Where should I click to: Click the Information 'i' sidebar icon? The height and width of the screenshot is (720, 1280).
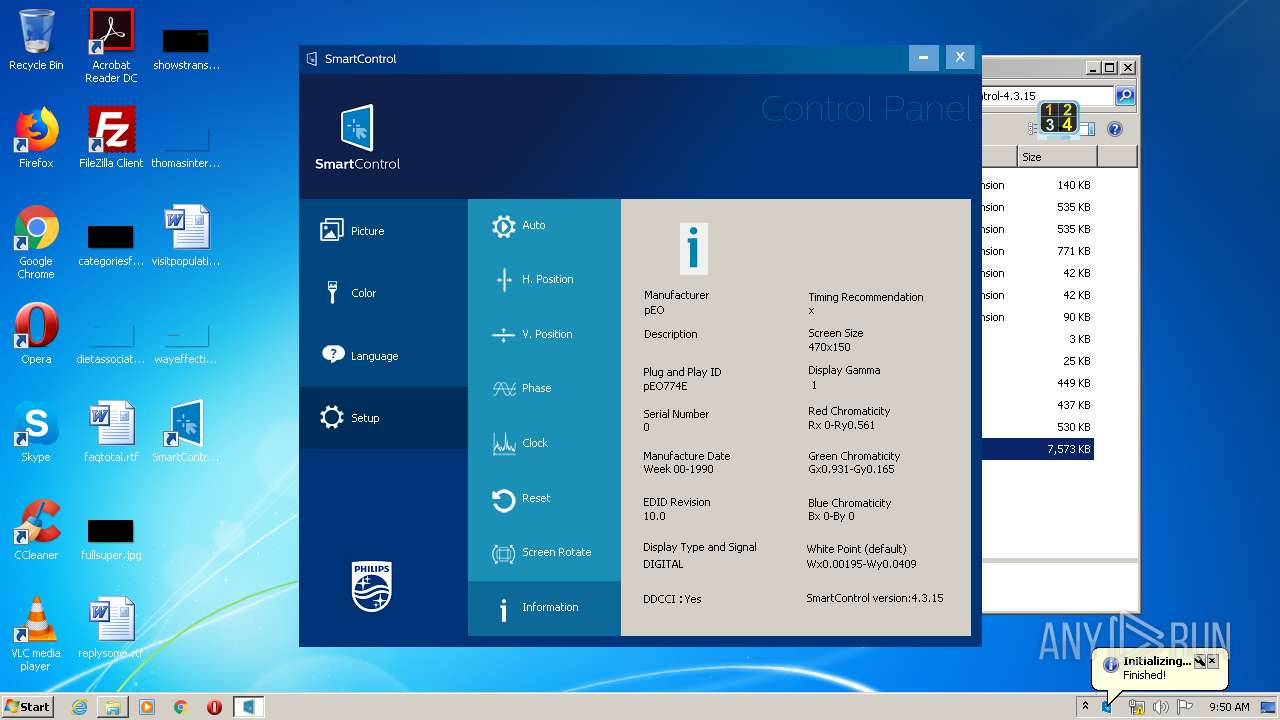pos(504,609)
